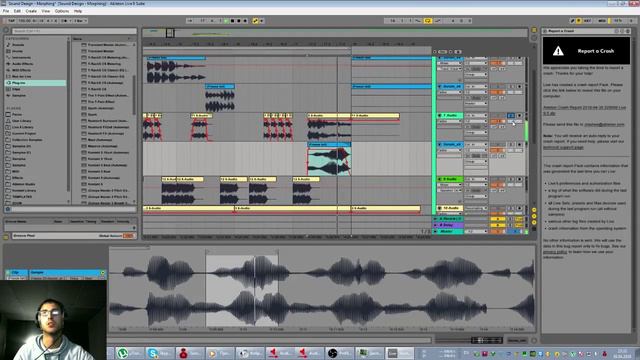640x360 pixels.
Task: Unfold the 7 Audio track triangle
Action: [440, 116]
